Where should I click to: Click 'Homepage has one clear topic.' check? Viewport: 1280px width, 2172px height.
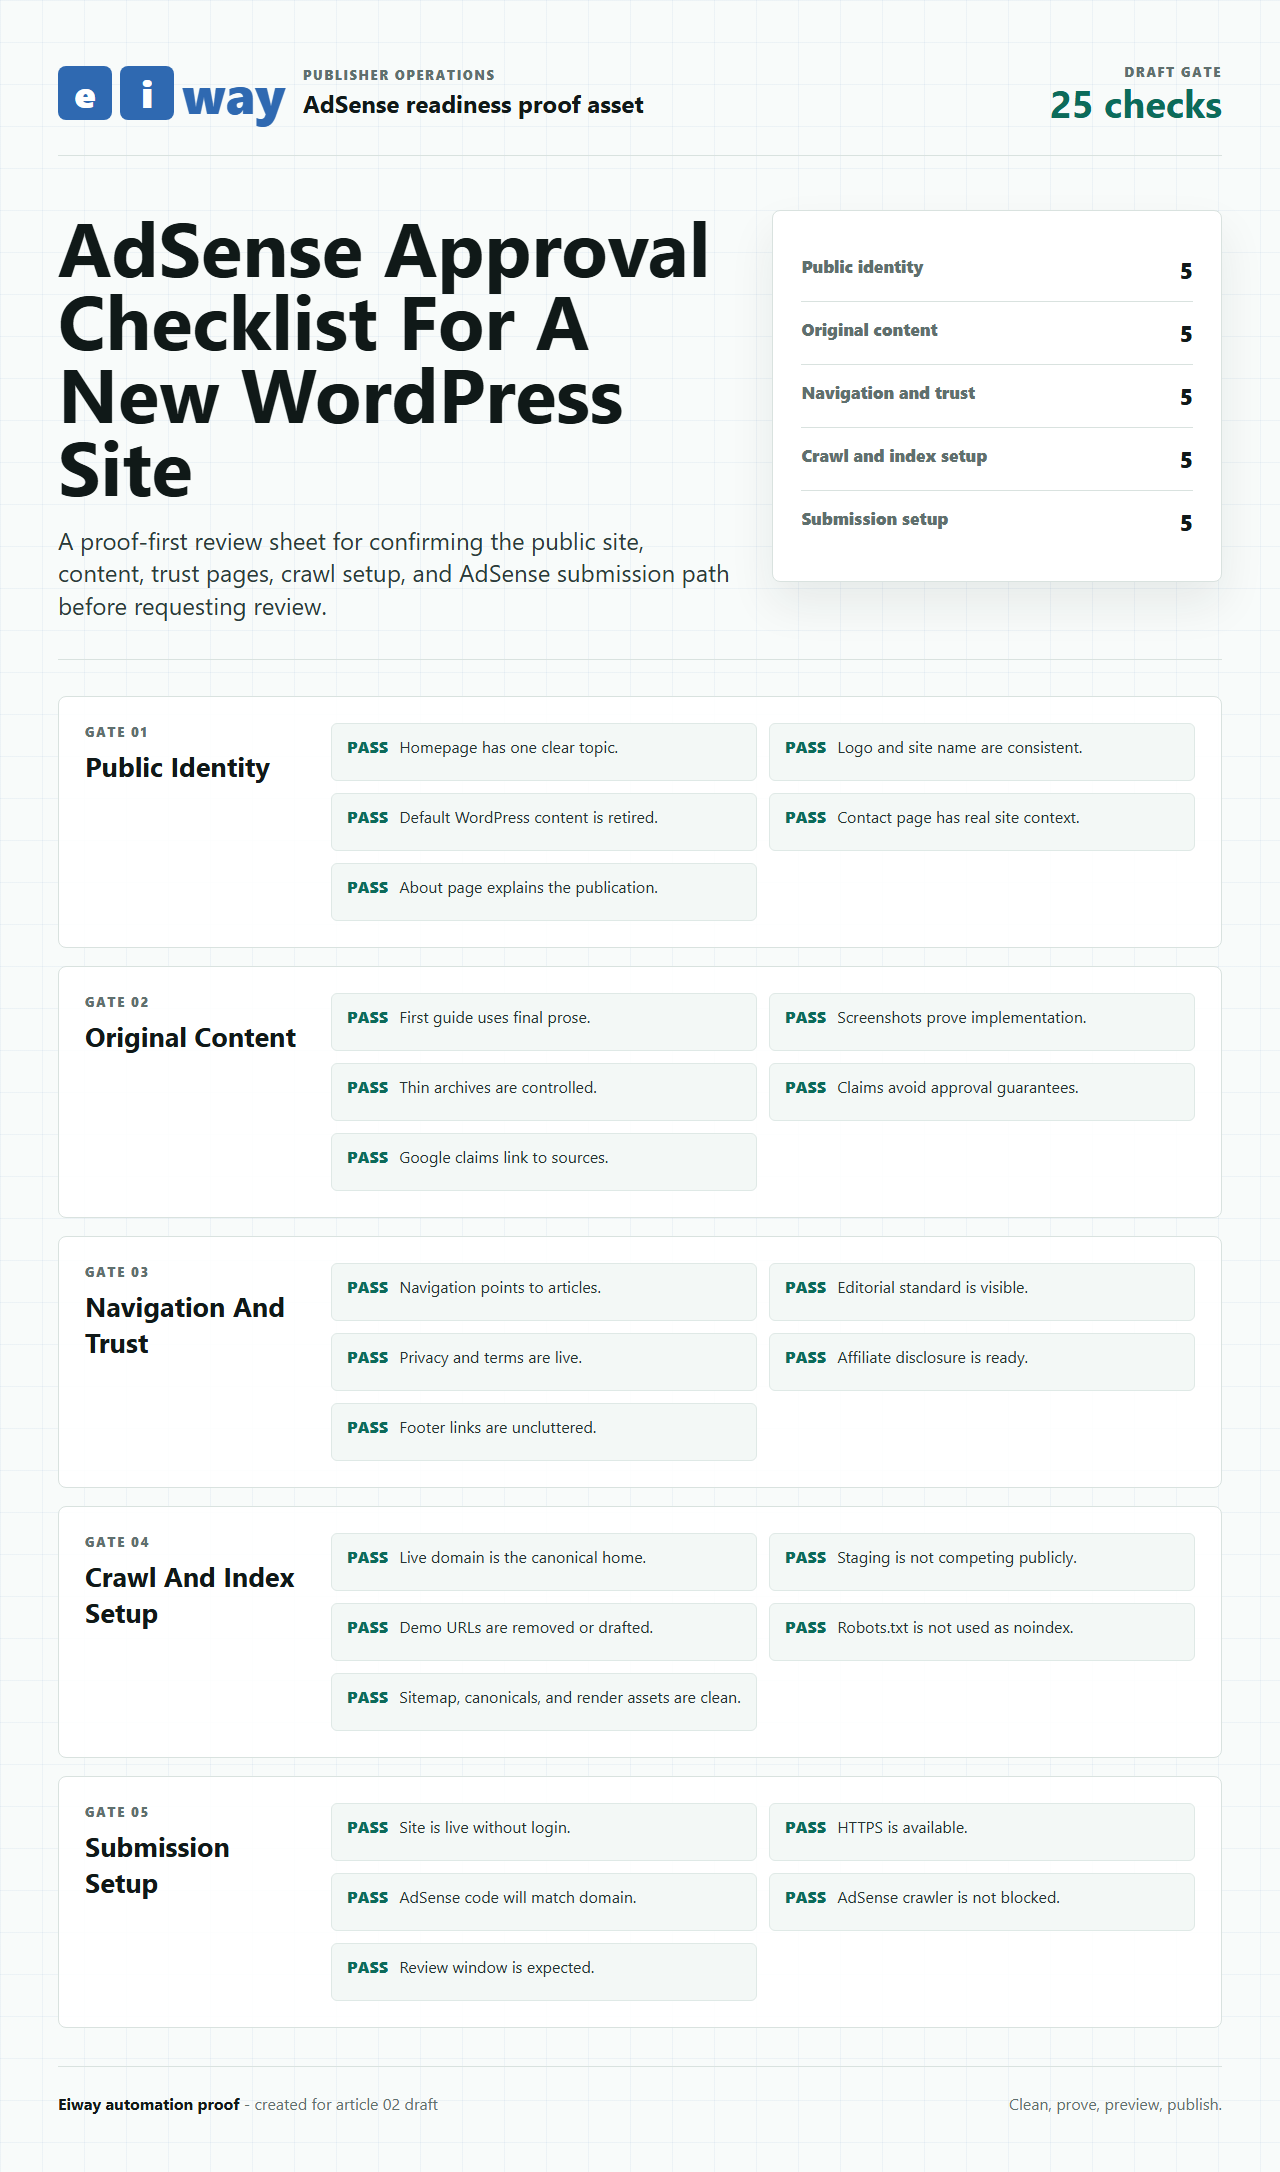click(x=544, y=752)
